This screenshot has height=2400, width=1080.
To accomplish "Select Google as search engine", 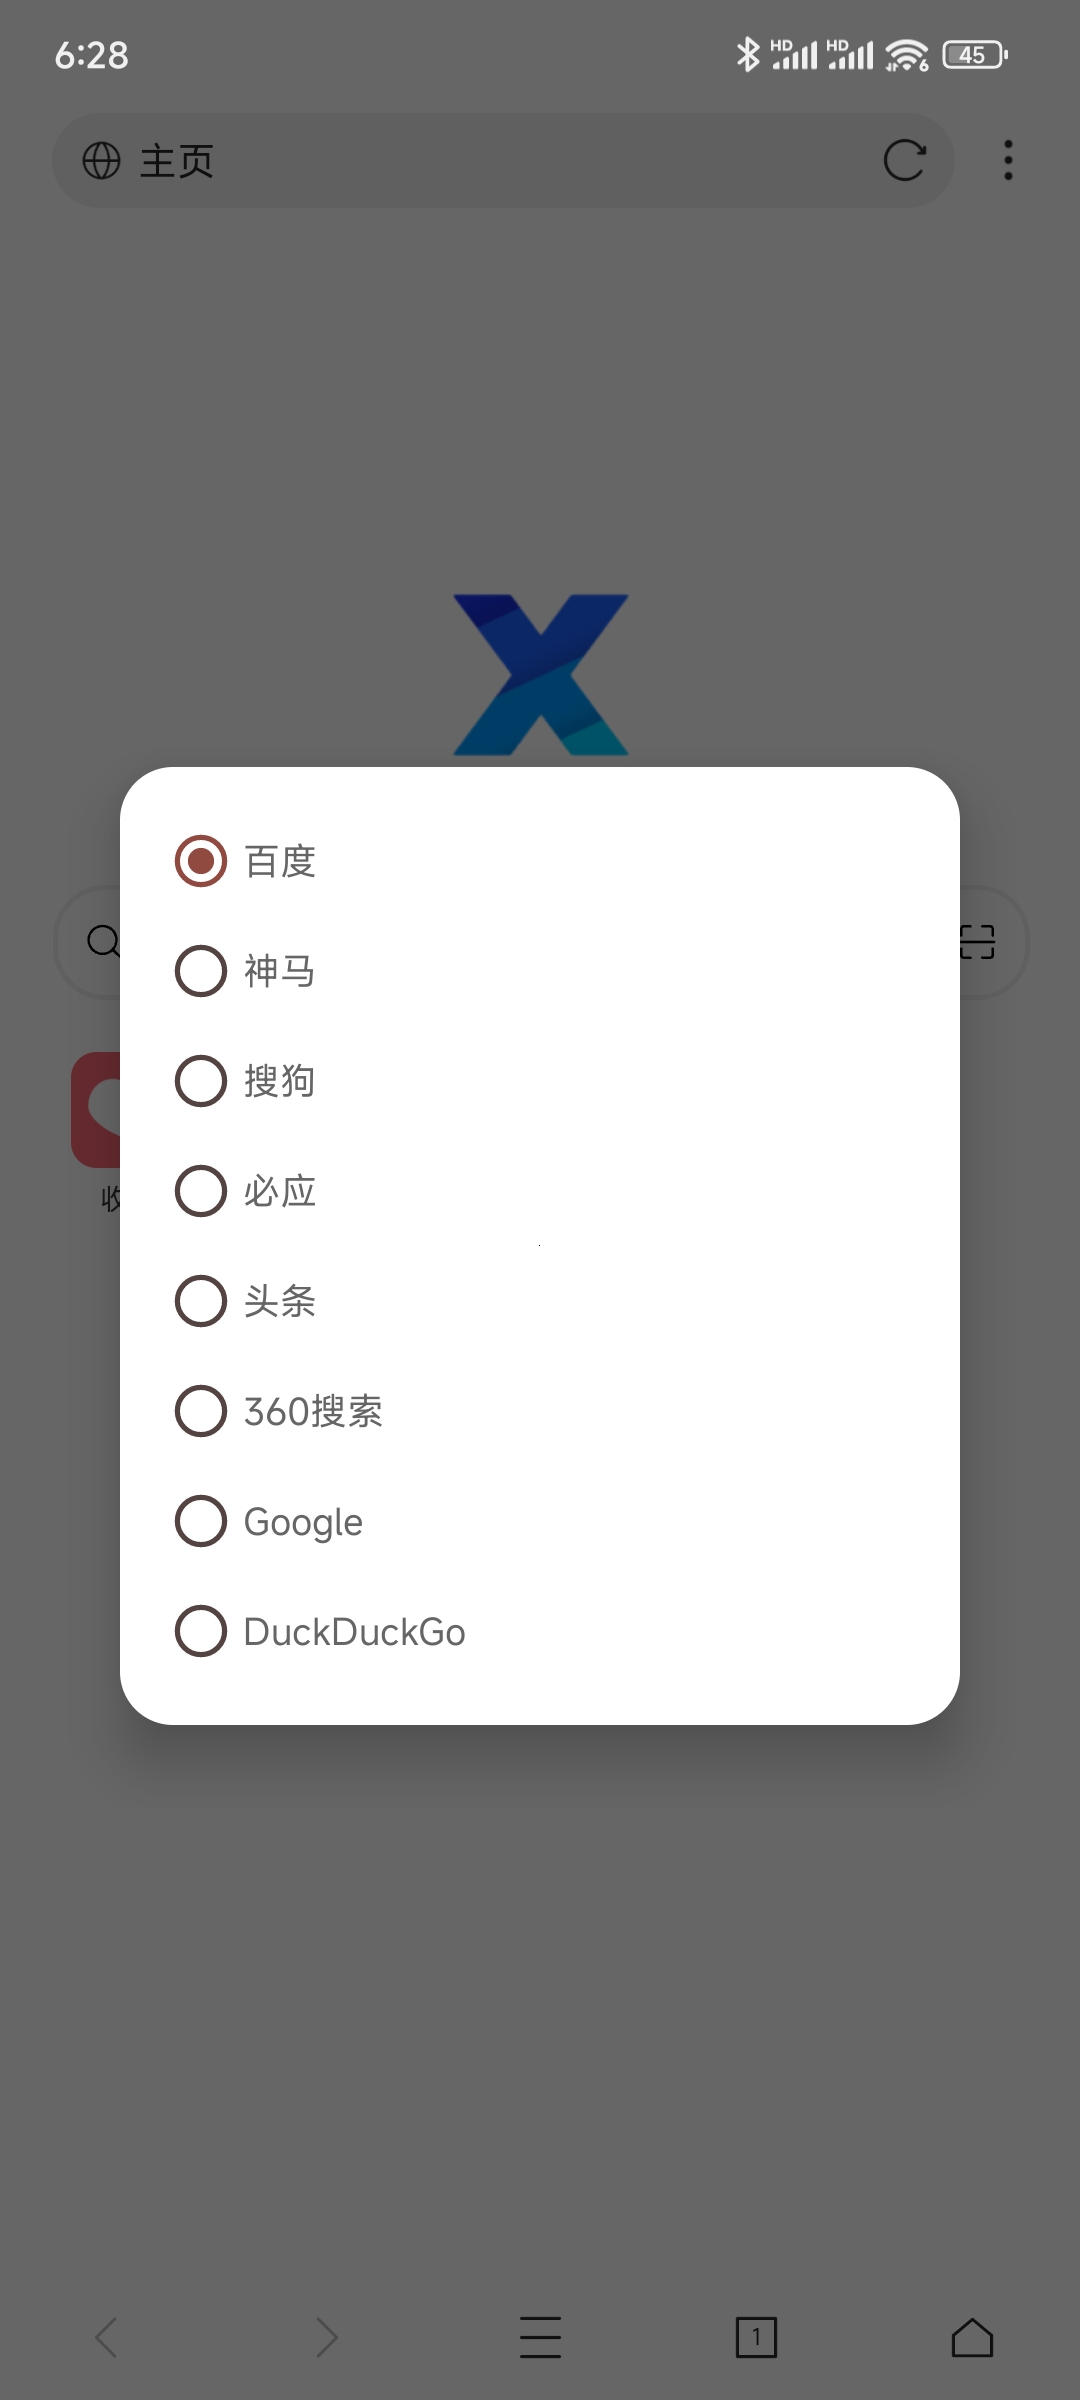I will [201, 1521].
